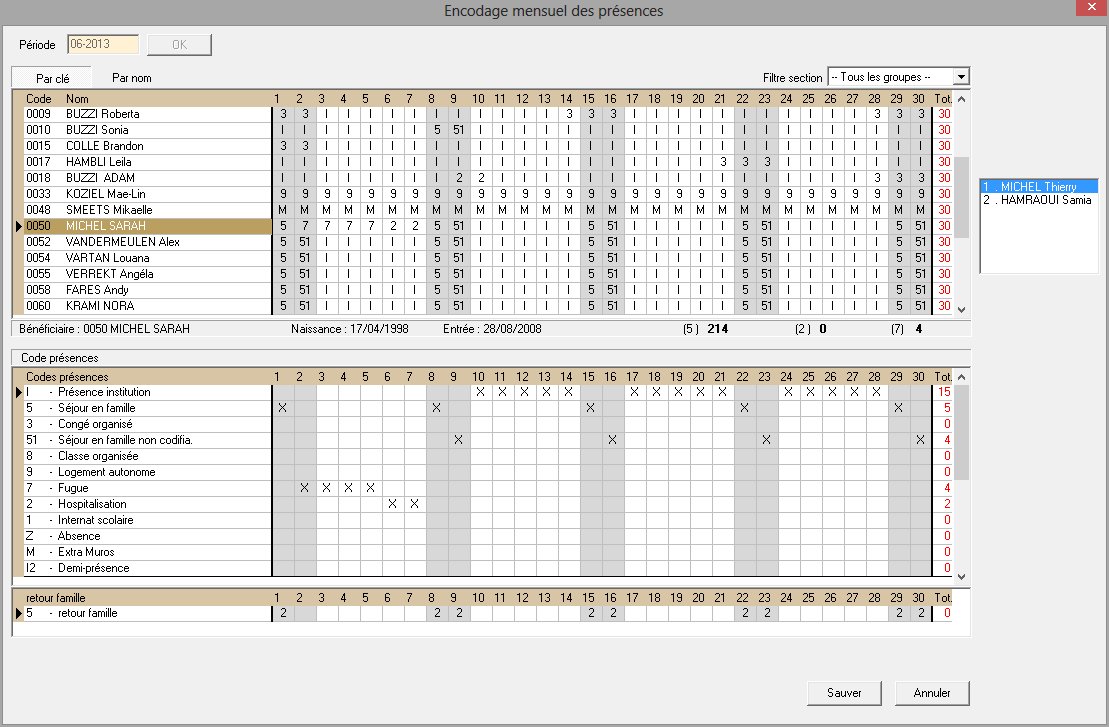Toggle Hospitalisation X on day 7

click(414, 504)
